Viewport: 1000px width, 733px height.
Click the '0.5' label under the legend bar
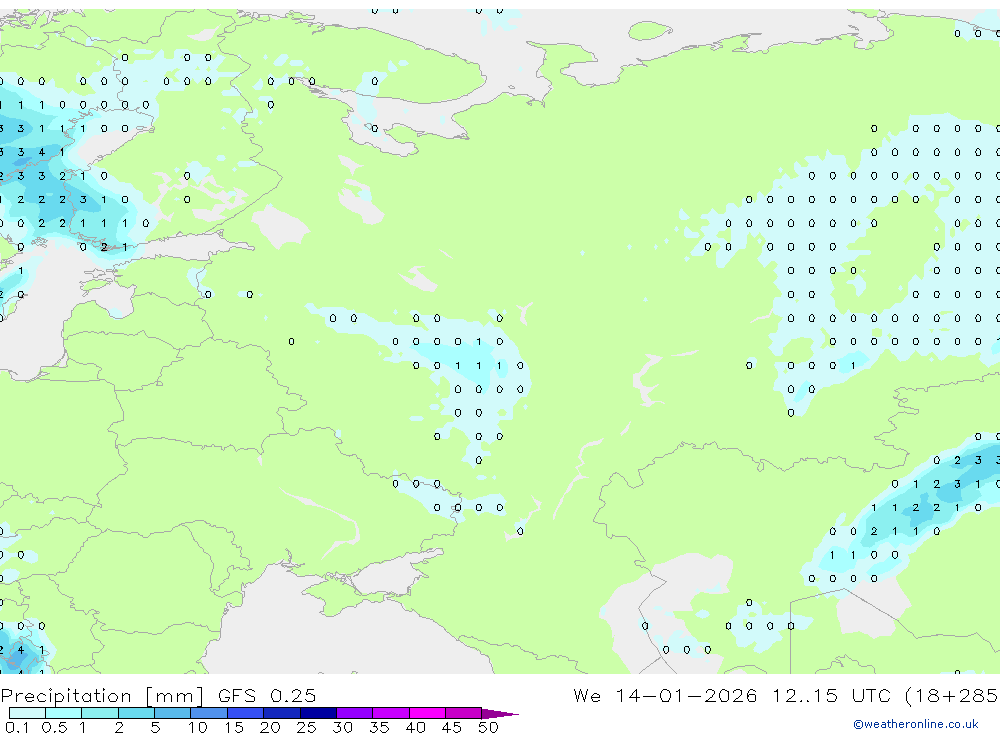click(54, 727)
